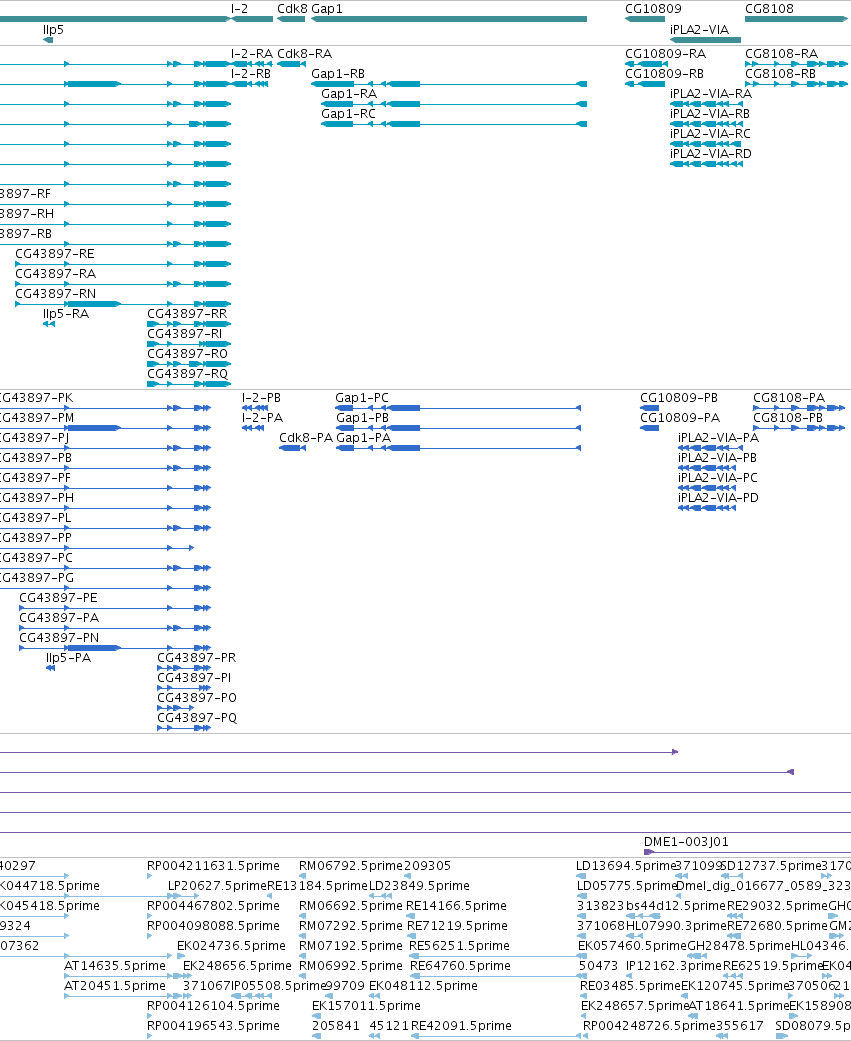Click the CG10809-PB protein label
The width and height of the screenshot is (851, 1041).
point(679,398)
